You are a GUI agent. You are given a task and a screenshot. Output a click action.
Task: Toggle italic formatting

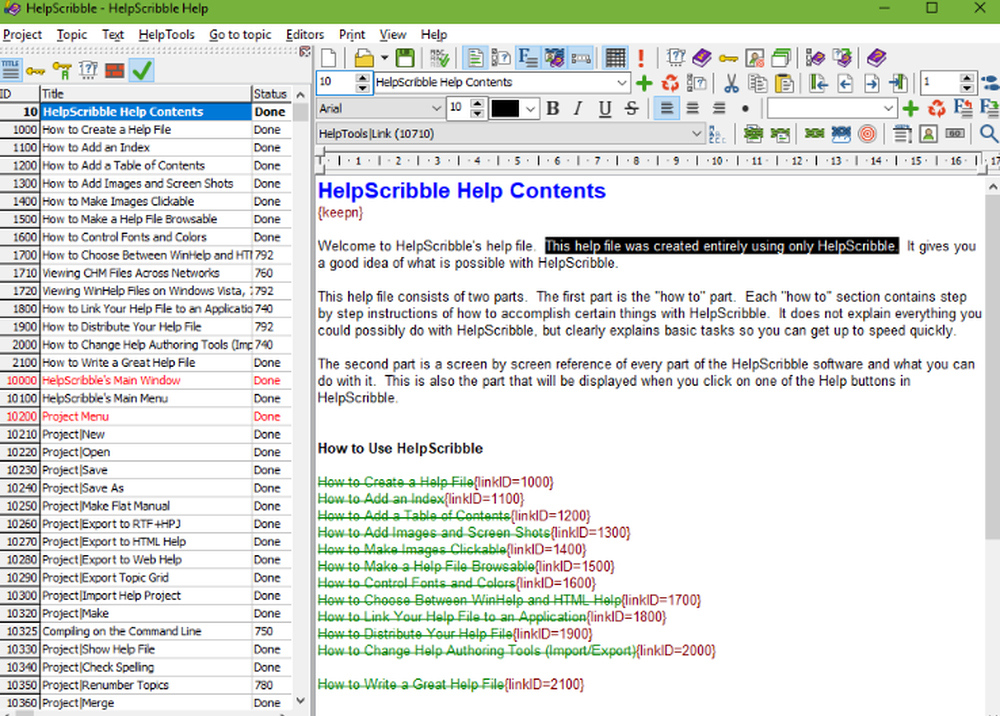pyautogui.click(x=578, y=109)
